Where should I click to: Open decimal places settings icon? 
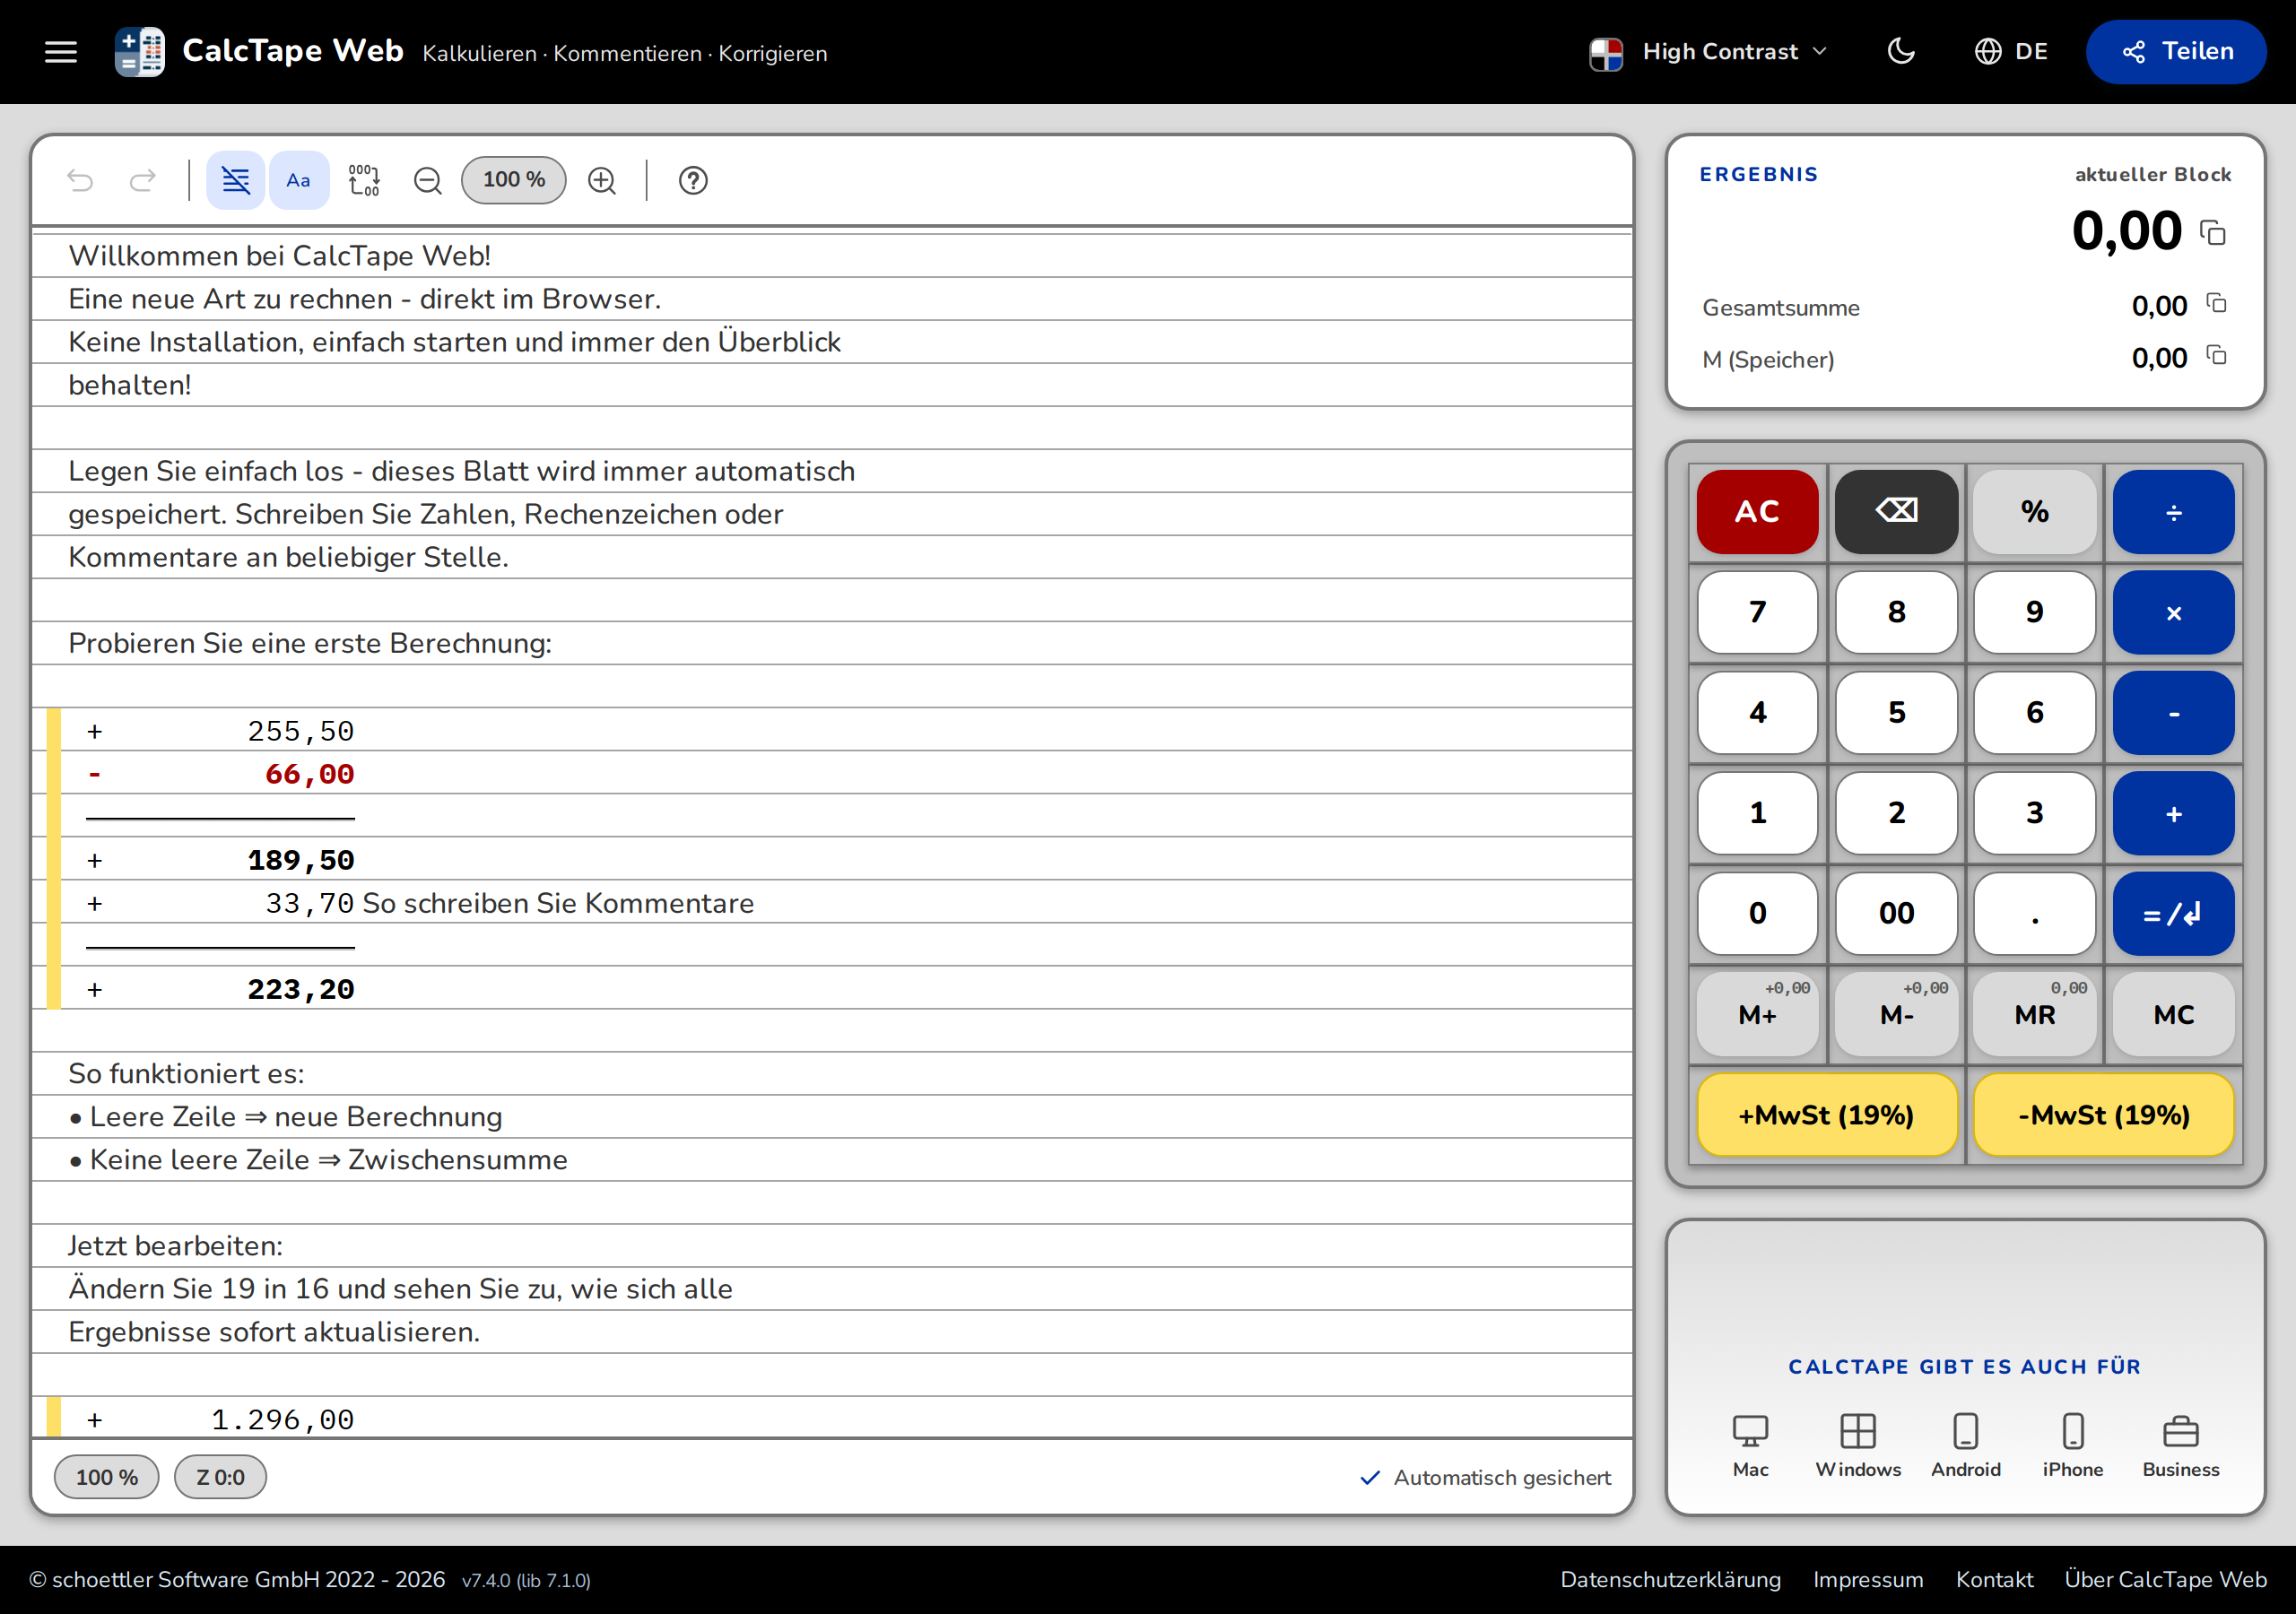(364, 180)
